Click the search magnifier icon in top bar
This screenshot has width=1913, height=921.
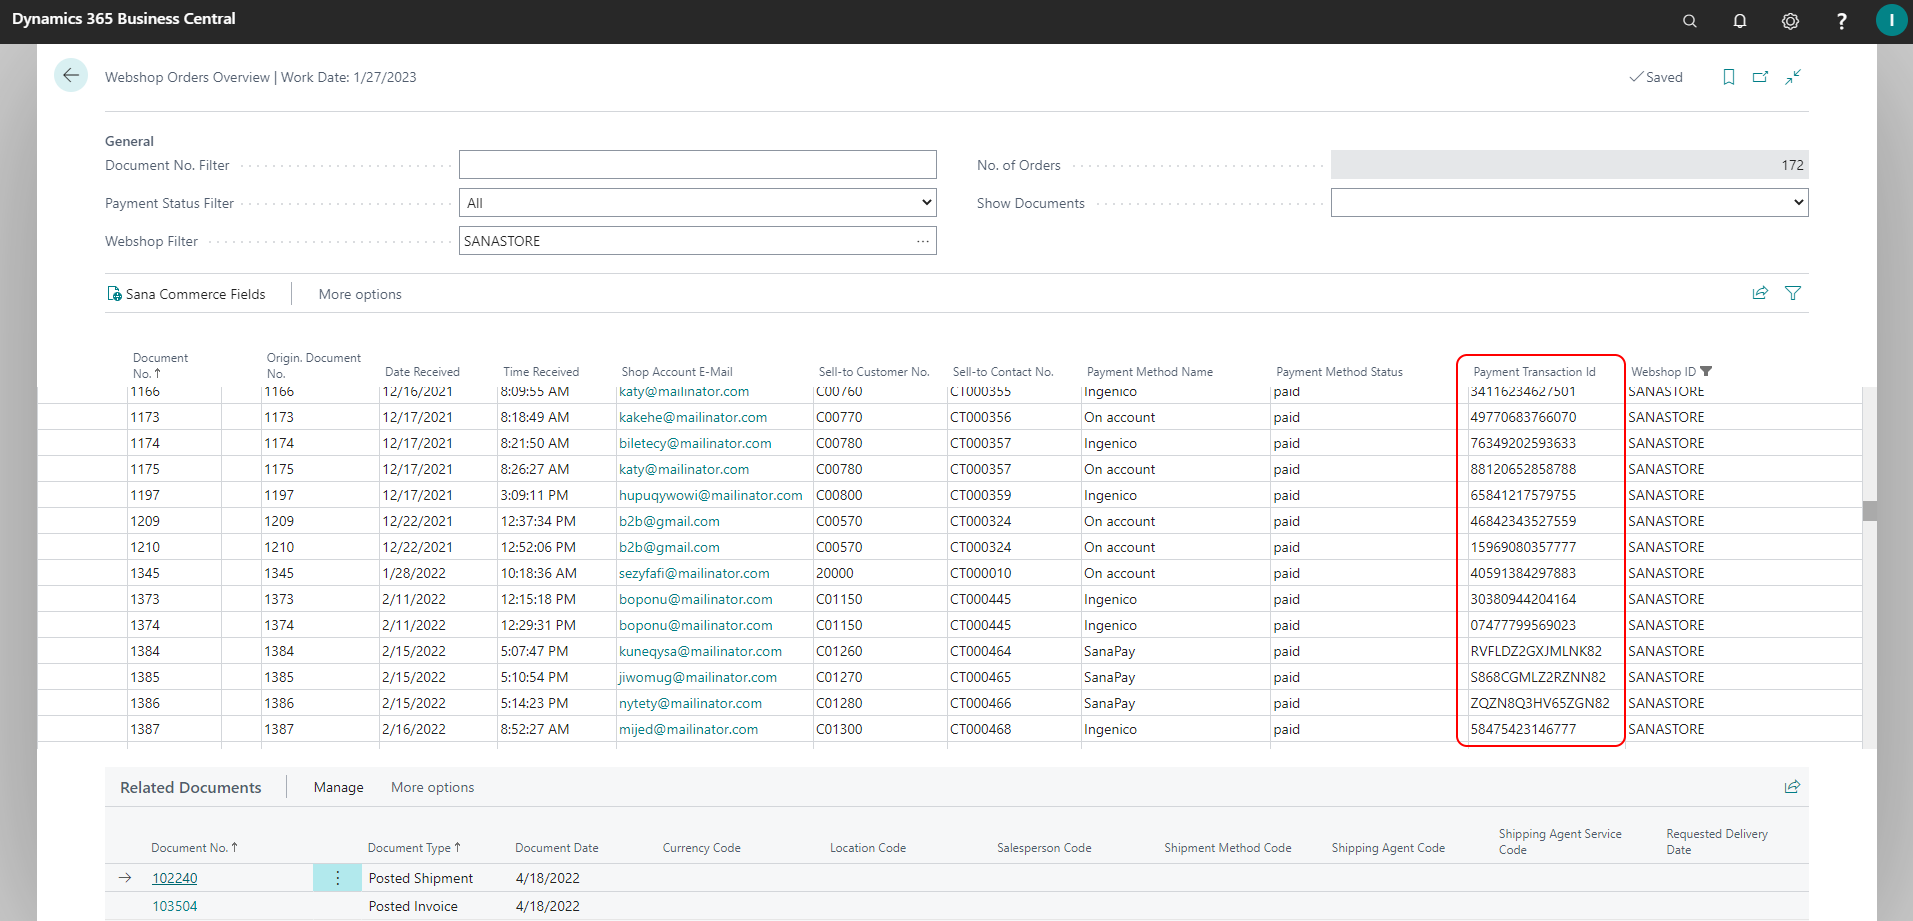point(1690,21)
